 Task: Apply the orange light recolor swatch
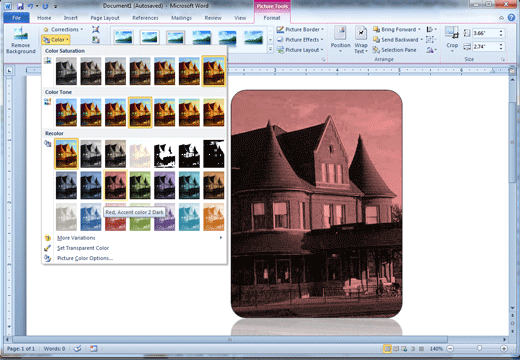pyautogui.click(x=214, y=217)
